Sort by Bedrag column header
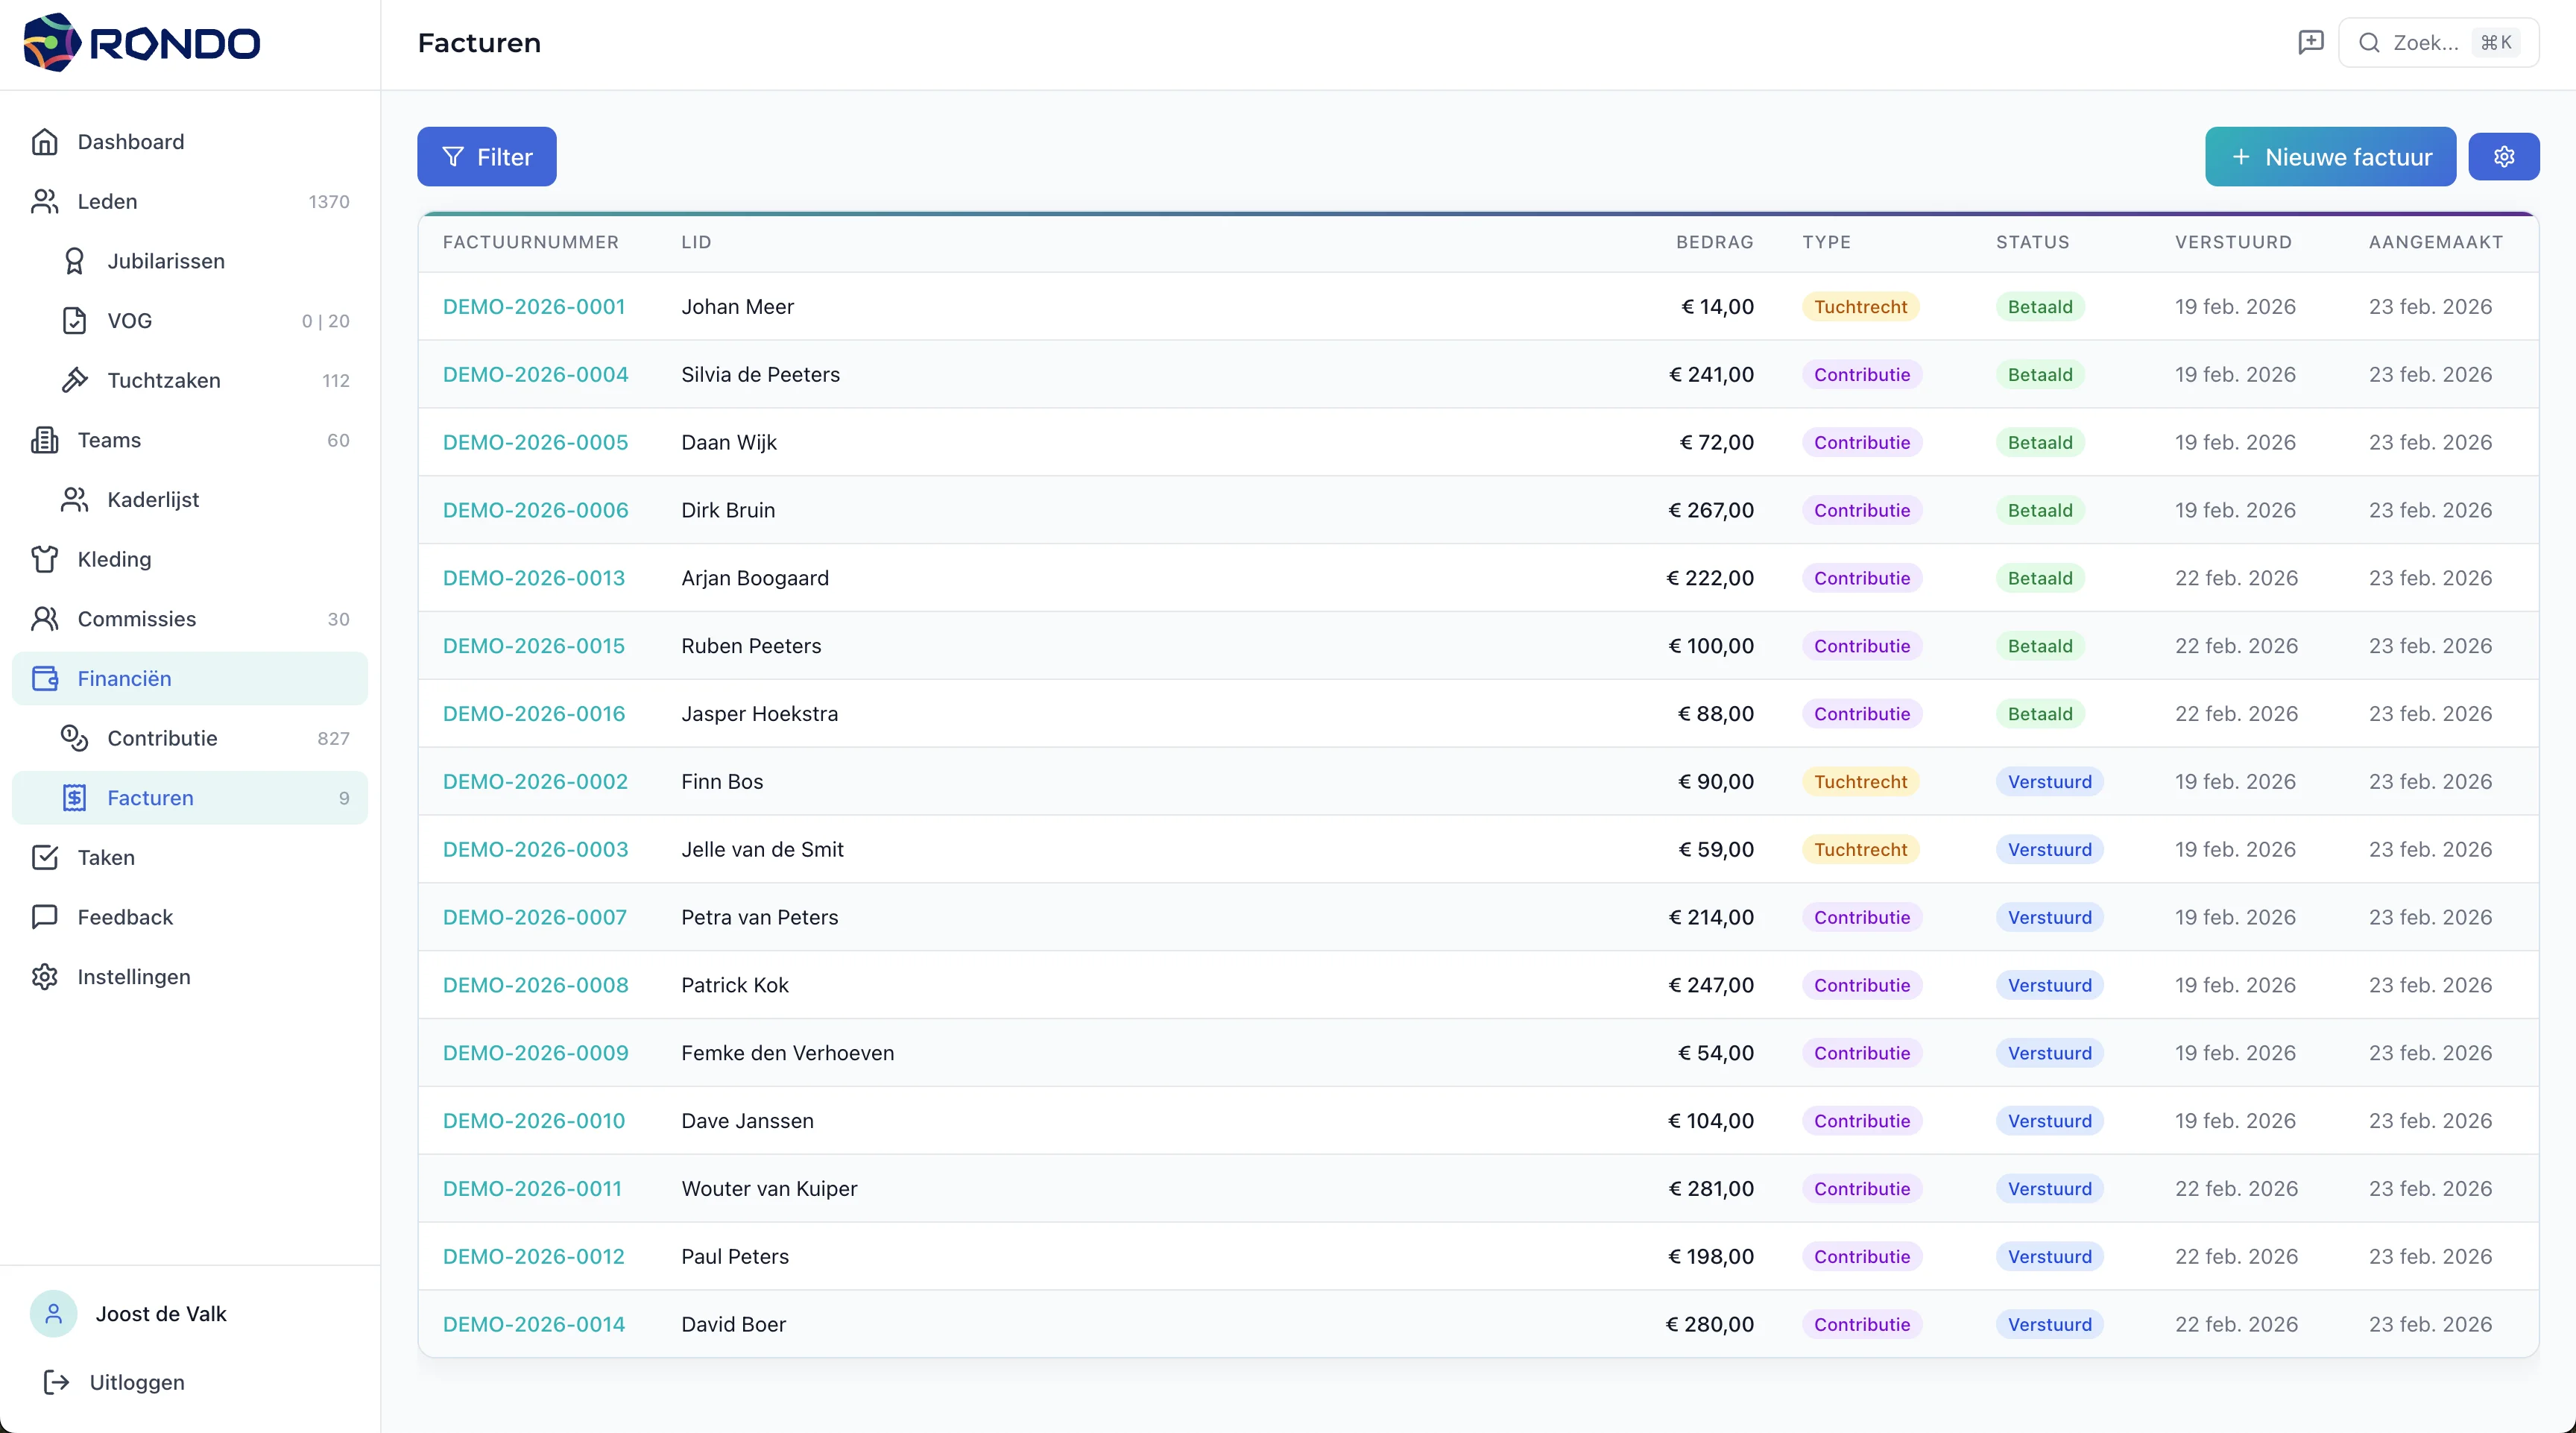 pyautogui.click(x=1714, y=242)
